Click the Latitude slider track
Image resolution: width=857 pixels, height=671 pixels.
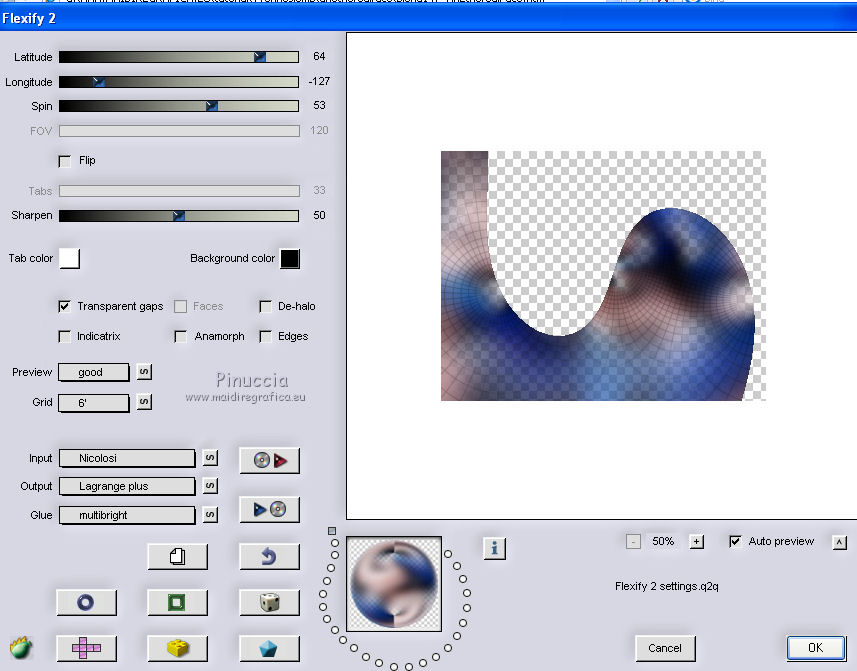(179, 57)
